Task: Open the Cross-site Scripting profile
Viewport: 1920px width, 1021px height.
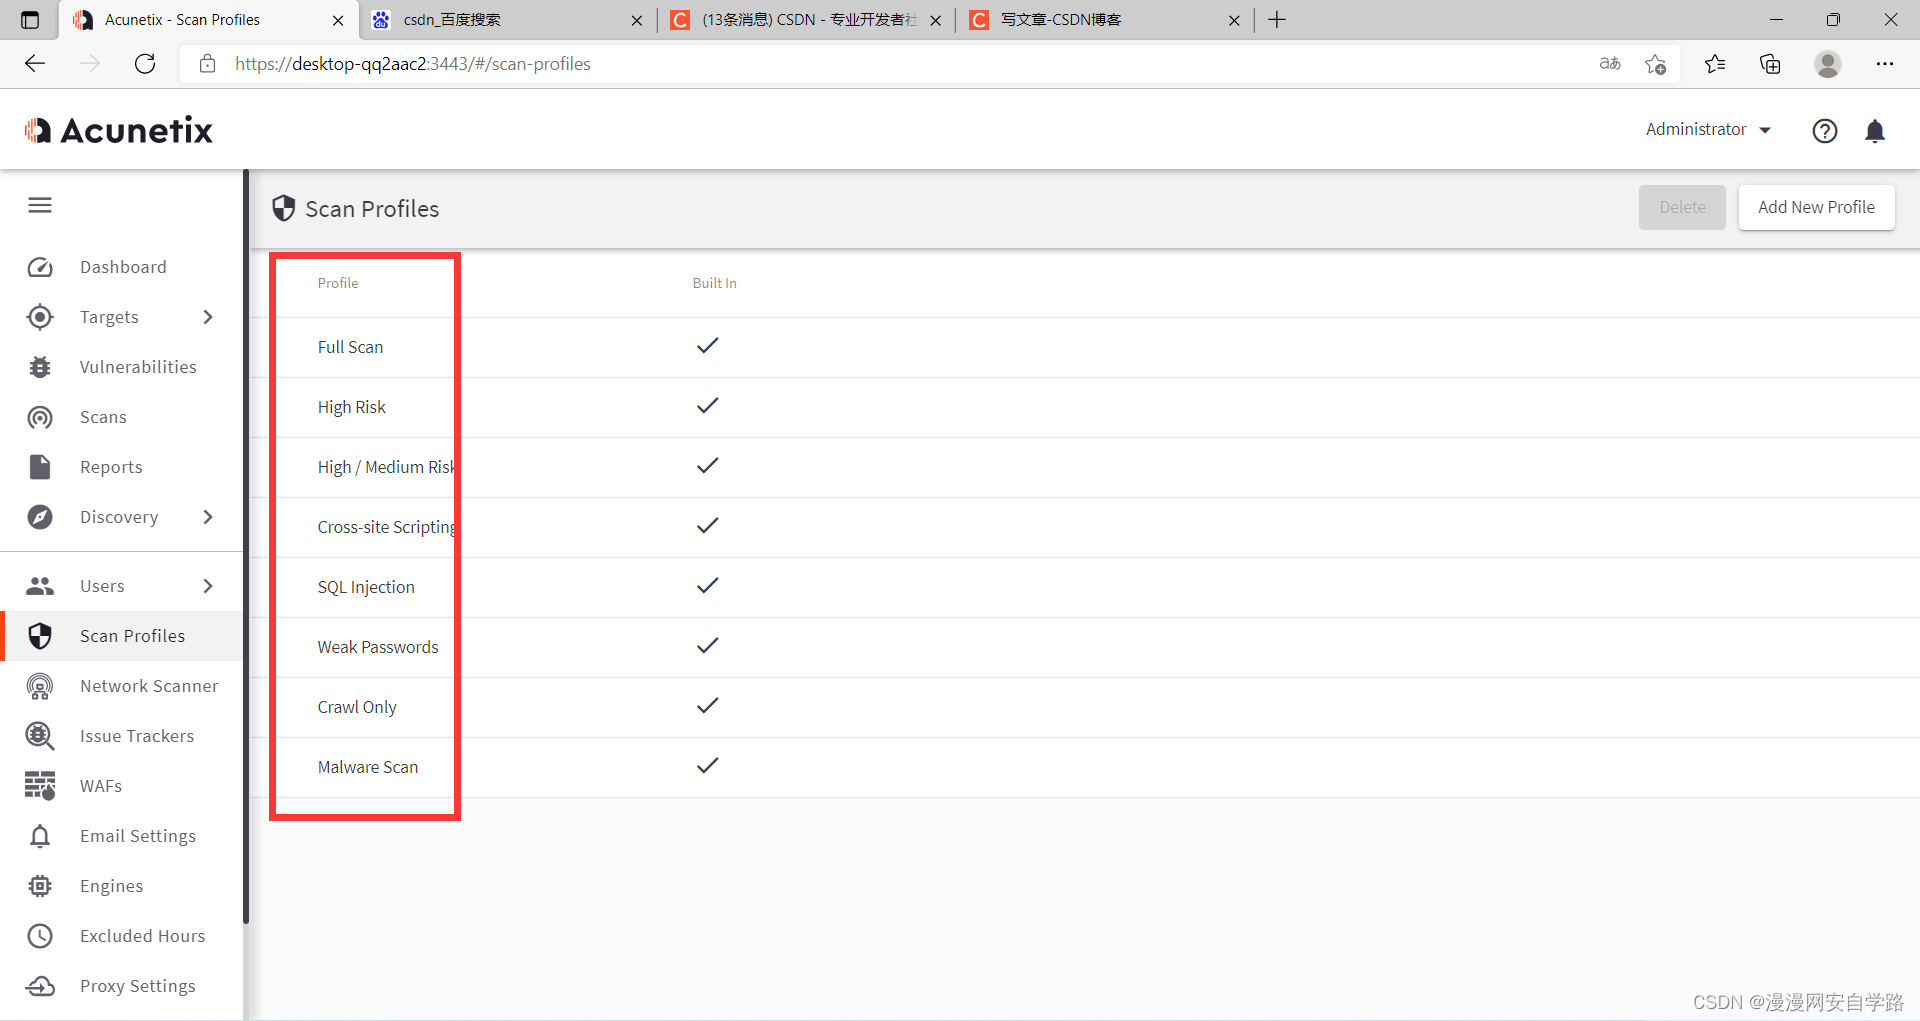Action: pyautogui.click(x=388, y=527)
